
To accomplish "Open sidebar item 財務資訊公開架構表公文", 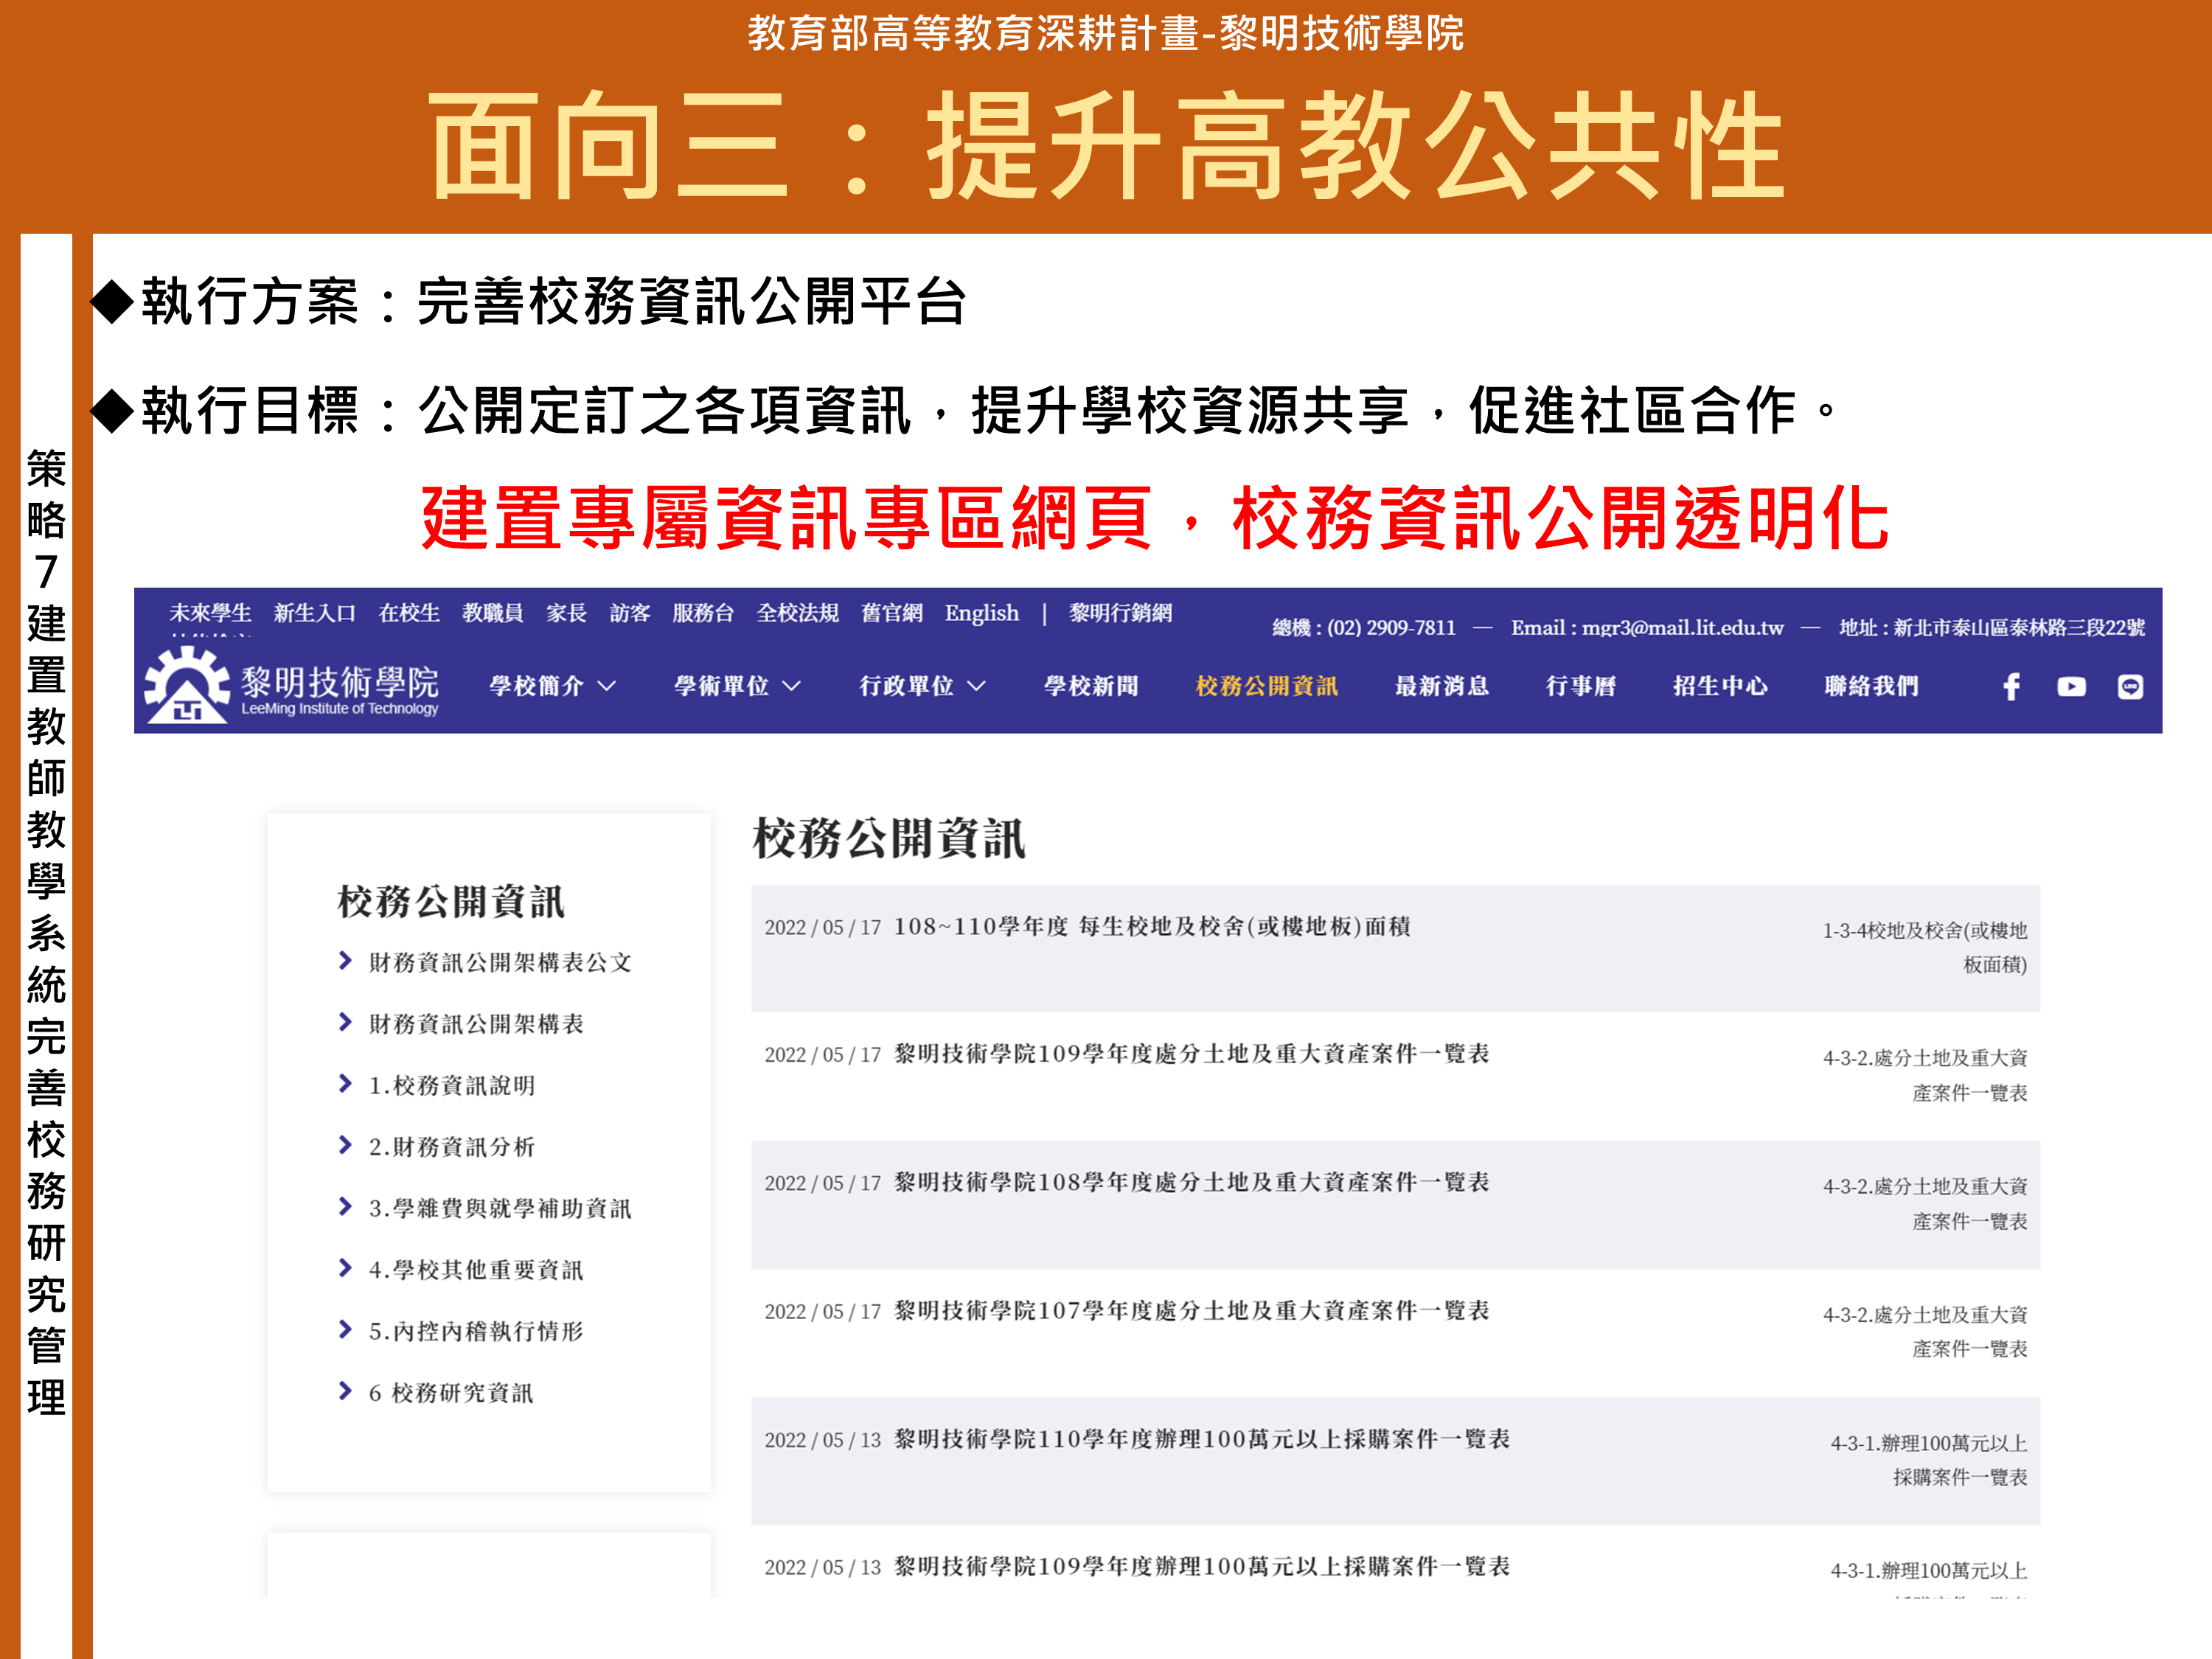I will tap(500, 962).
